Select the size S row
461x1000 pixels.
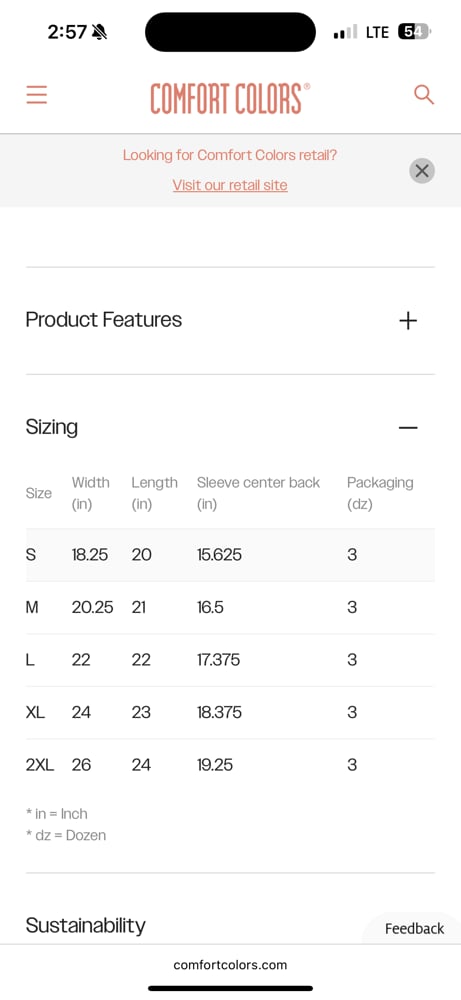[x=230, y=555]
